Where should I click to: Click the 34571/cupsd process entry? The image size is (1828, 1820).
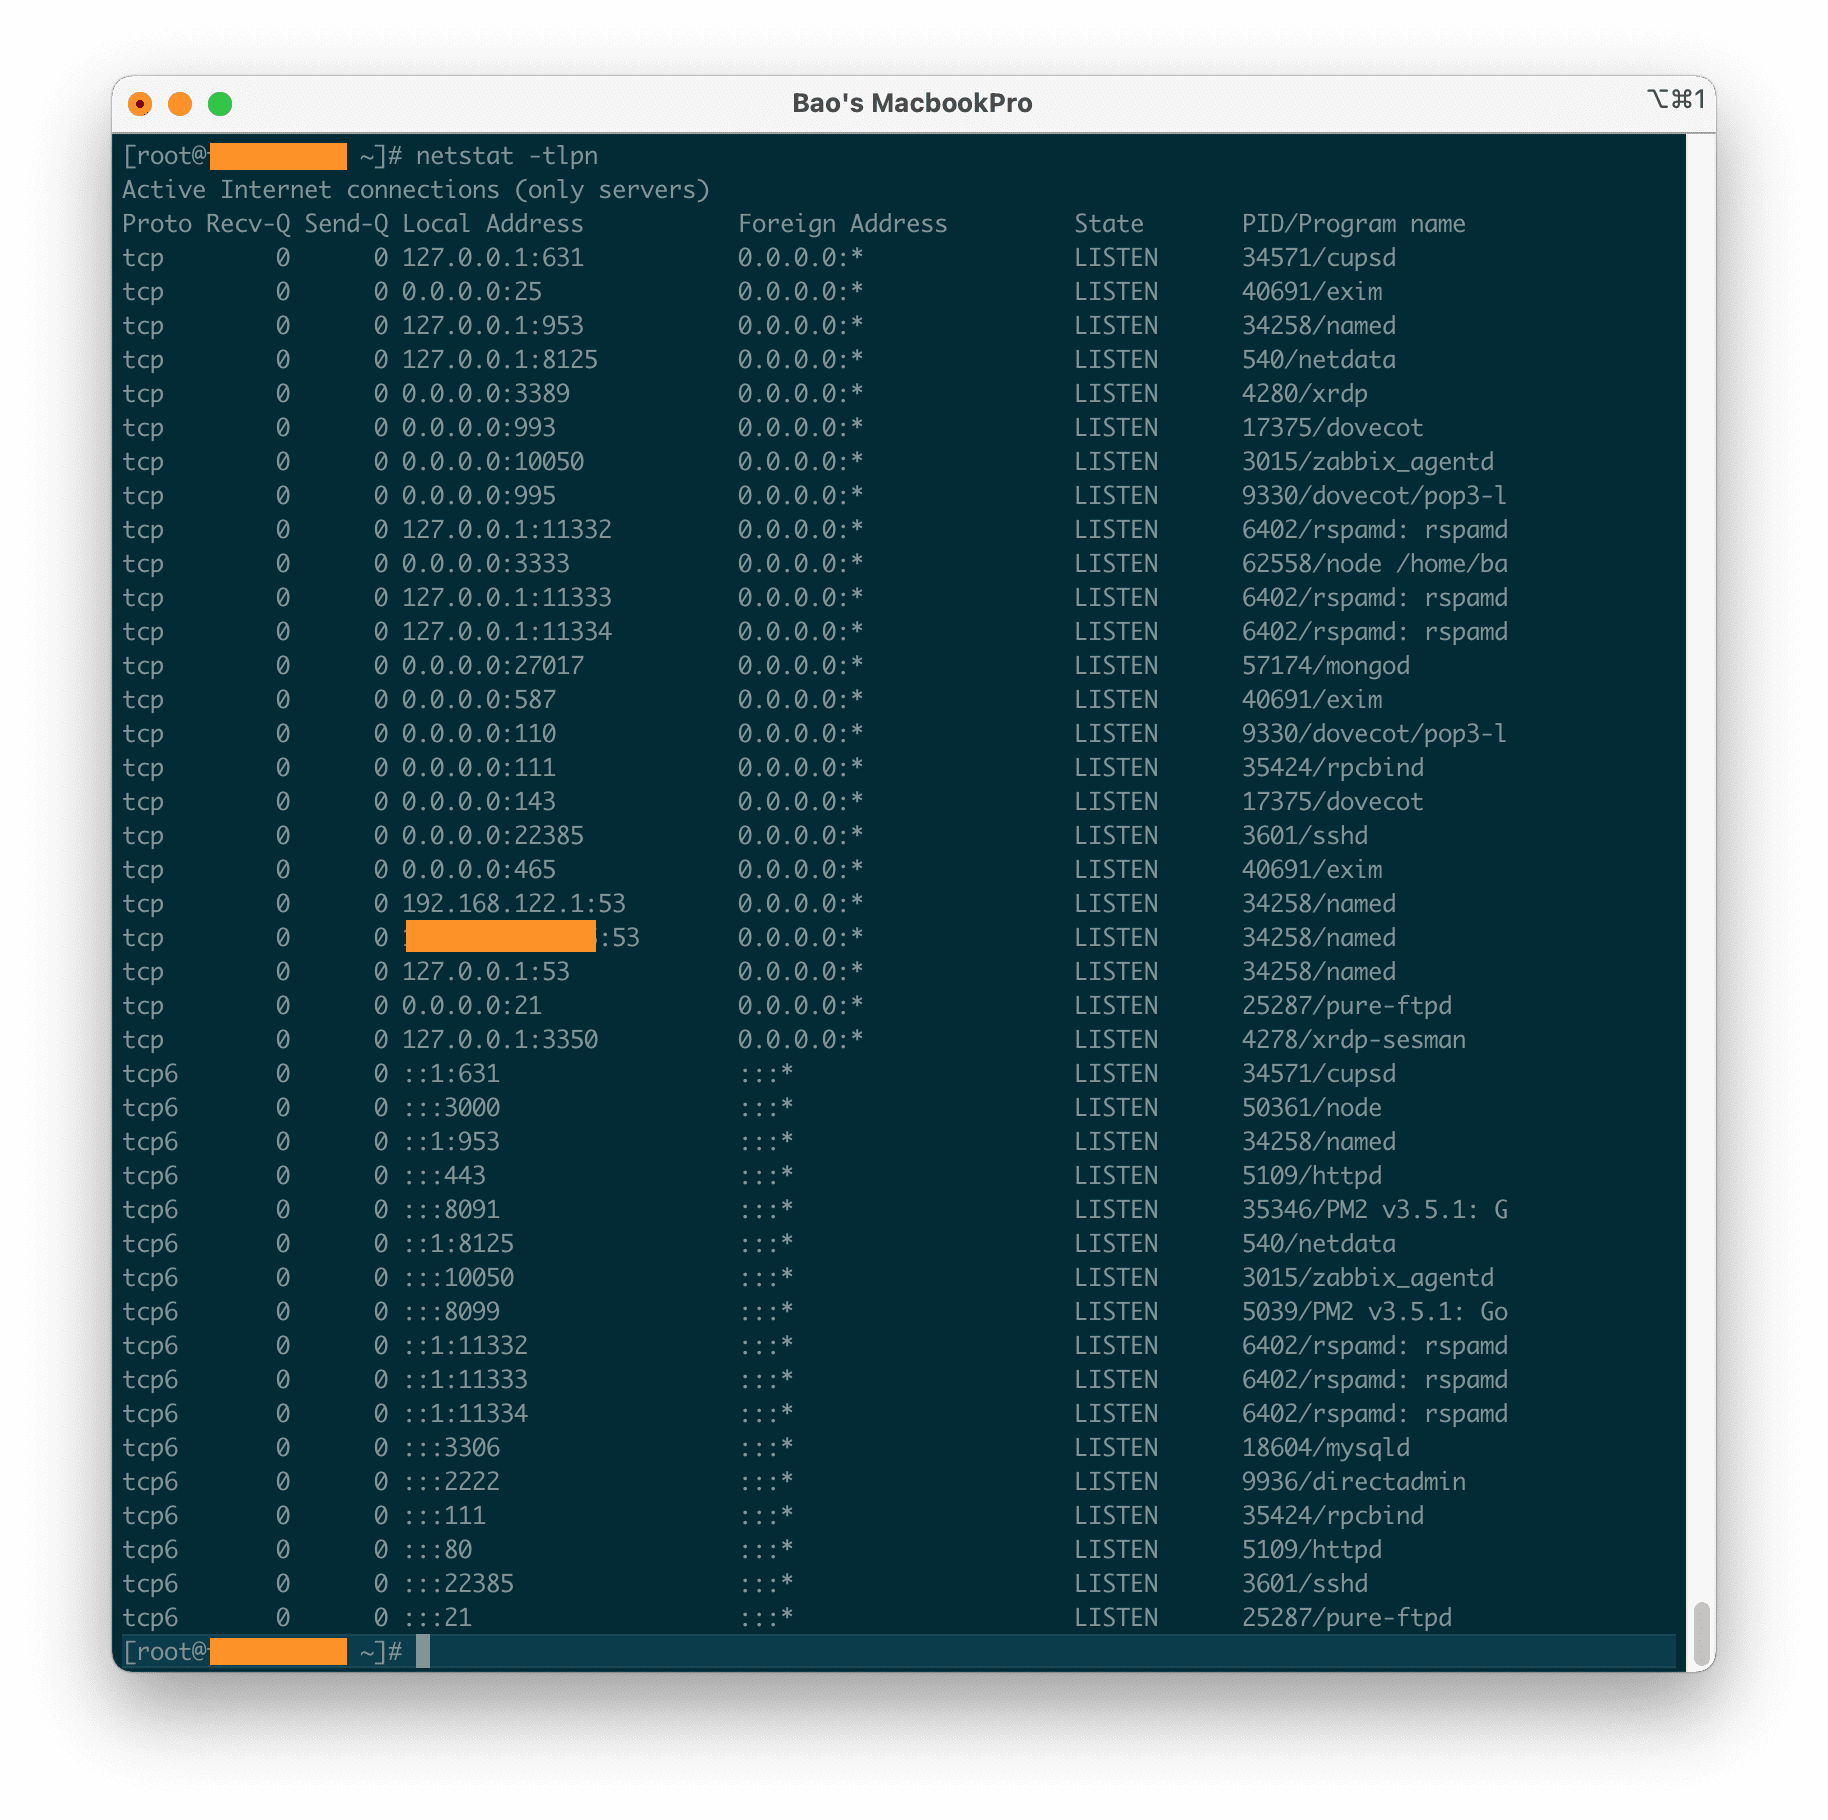pyautogui.click(x=1319, y=258)
